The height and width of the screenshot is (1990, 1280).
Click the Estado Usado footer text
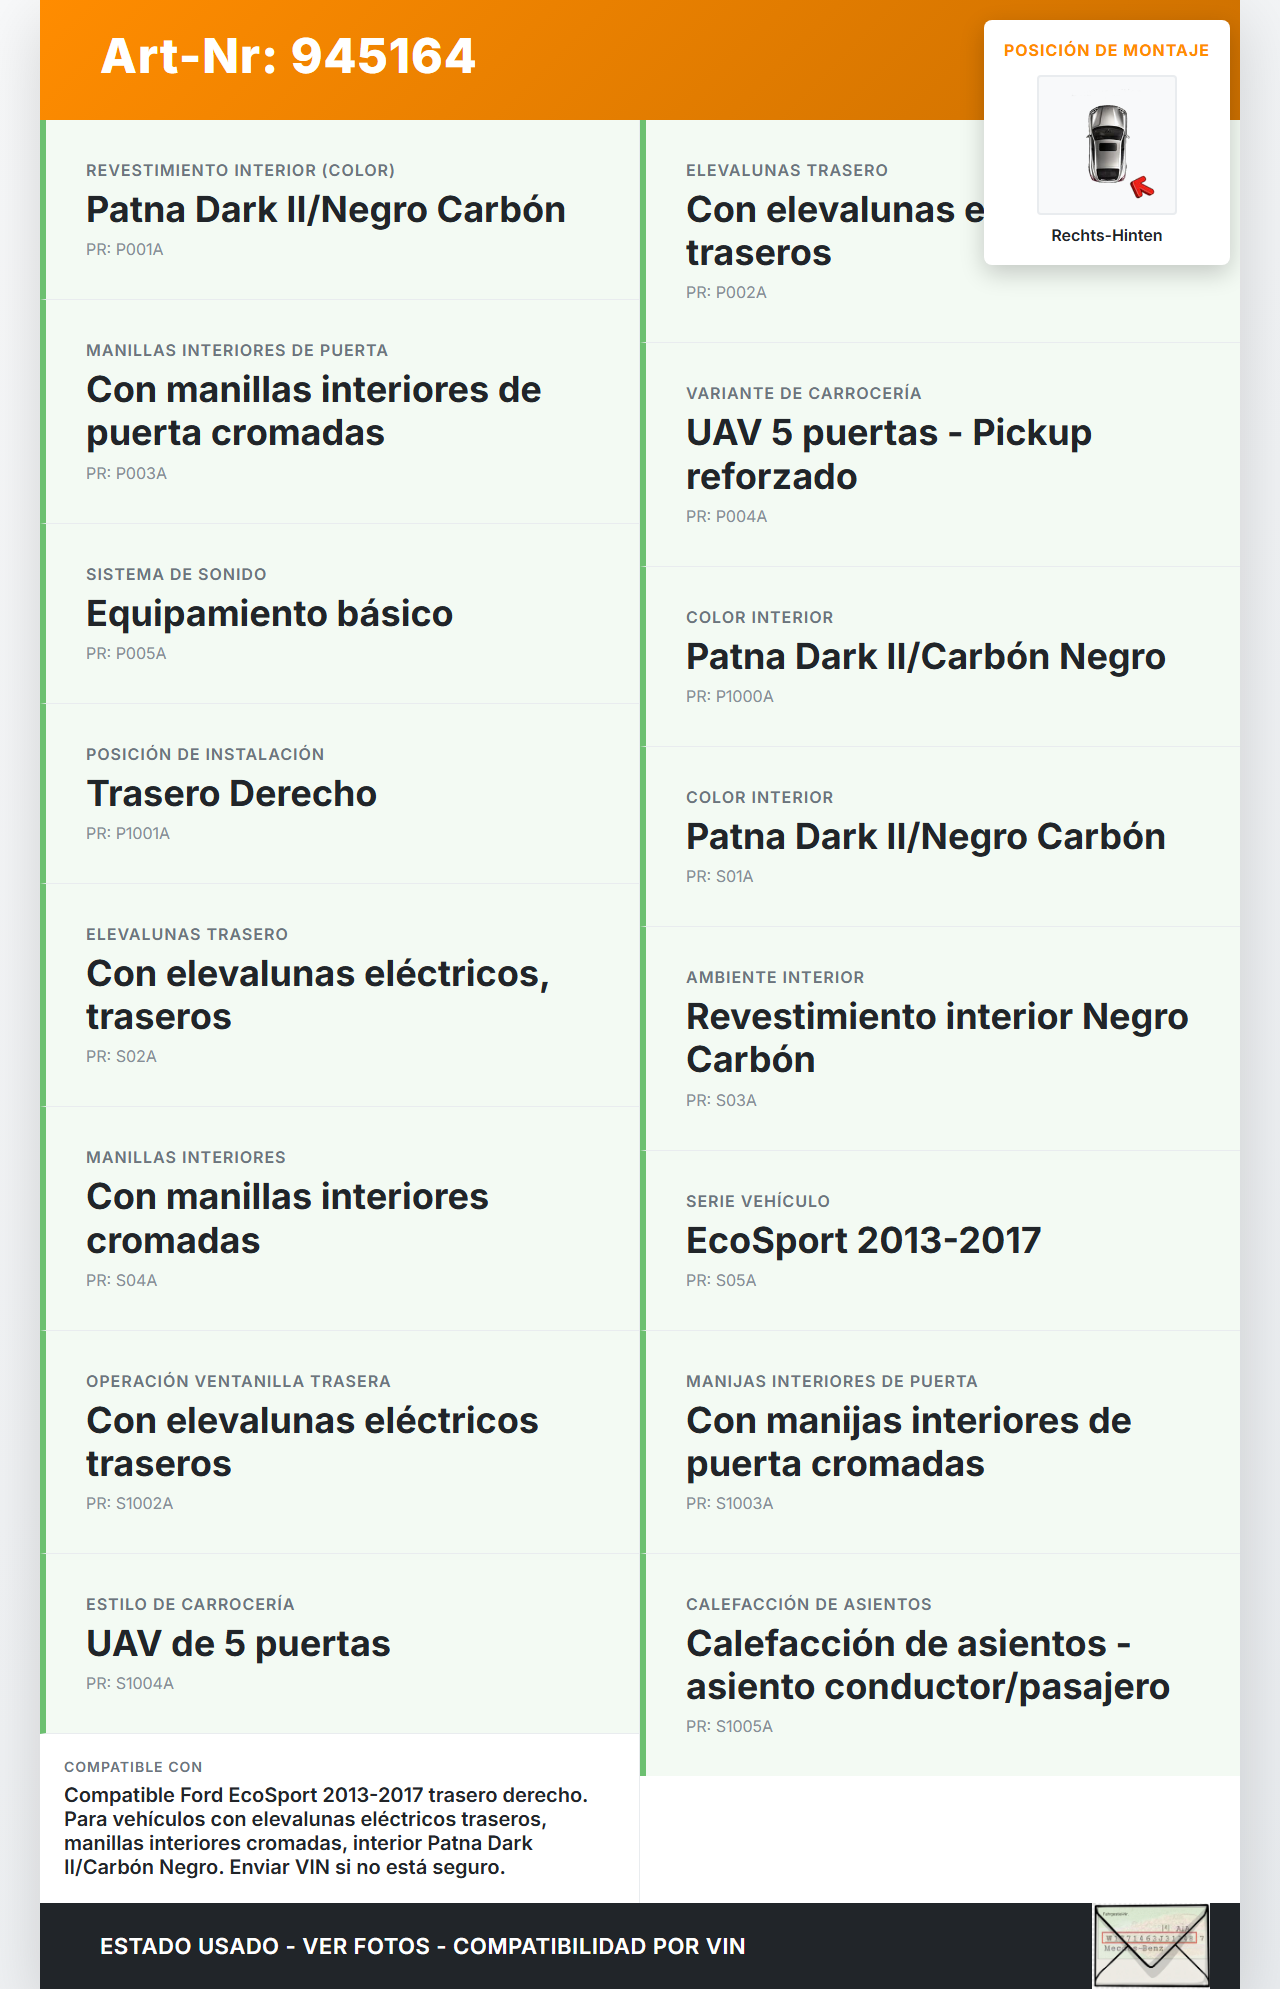(422, 1946)
